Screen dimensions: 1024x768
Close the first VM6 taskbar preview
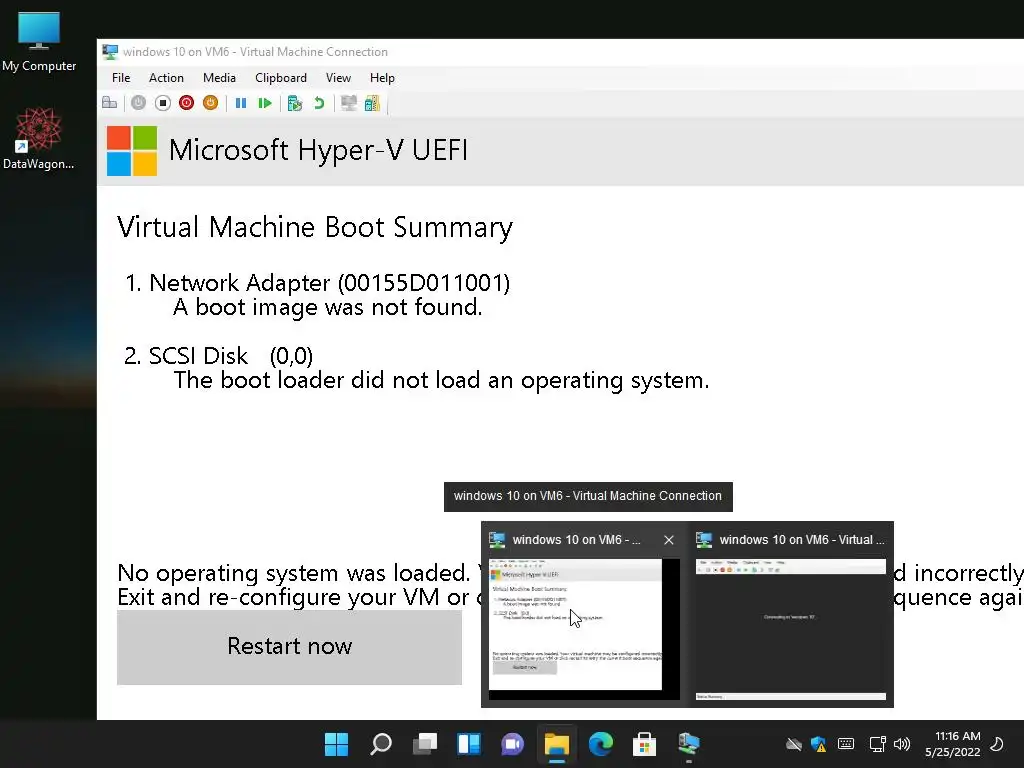pyautogui.click(x=669, y=540)
